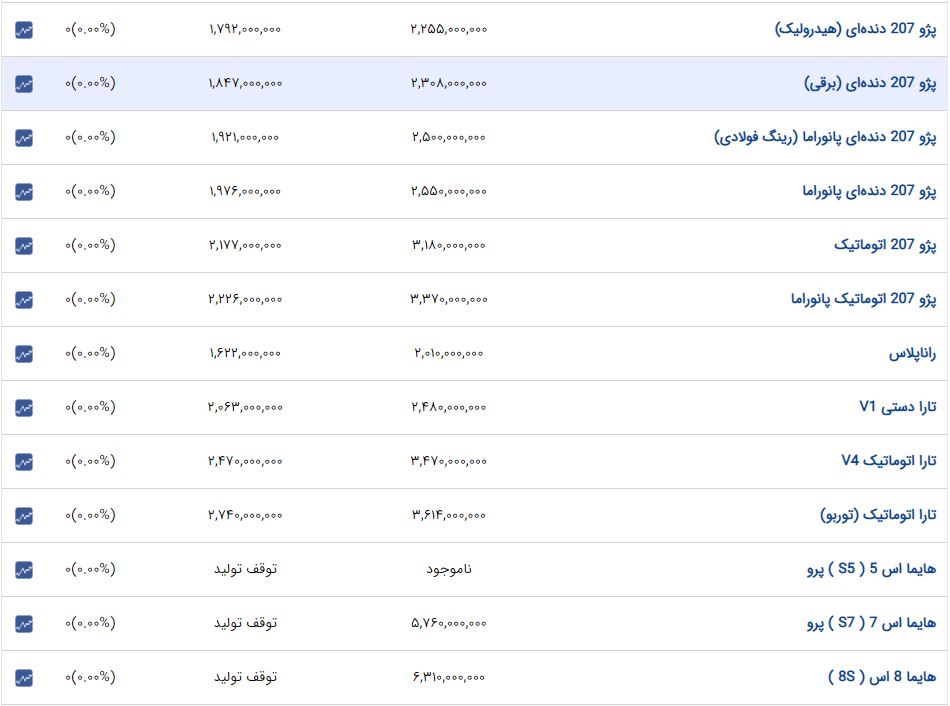Image resolution: width=950 pixels, height=706 pixels.
Task: Select market price ۲,۲۵۵,۰۰۰,۰۰۰
Action: pos(448,29)
